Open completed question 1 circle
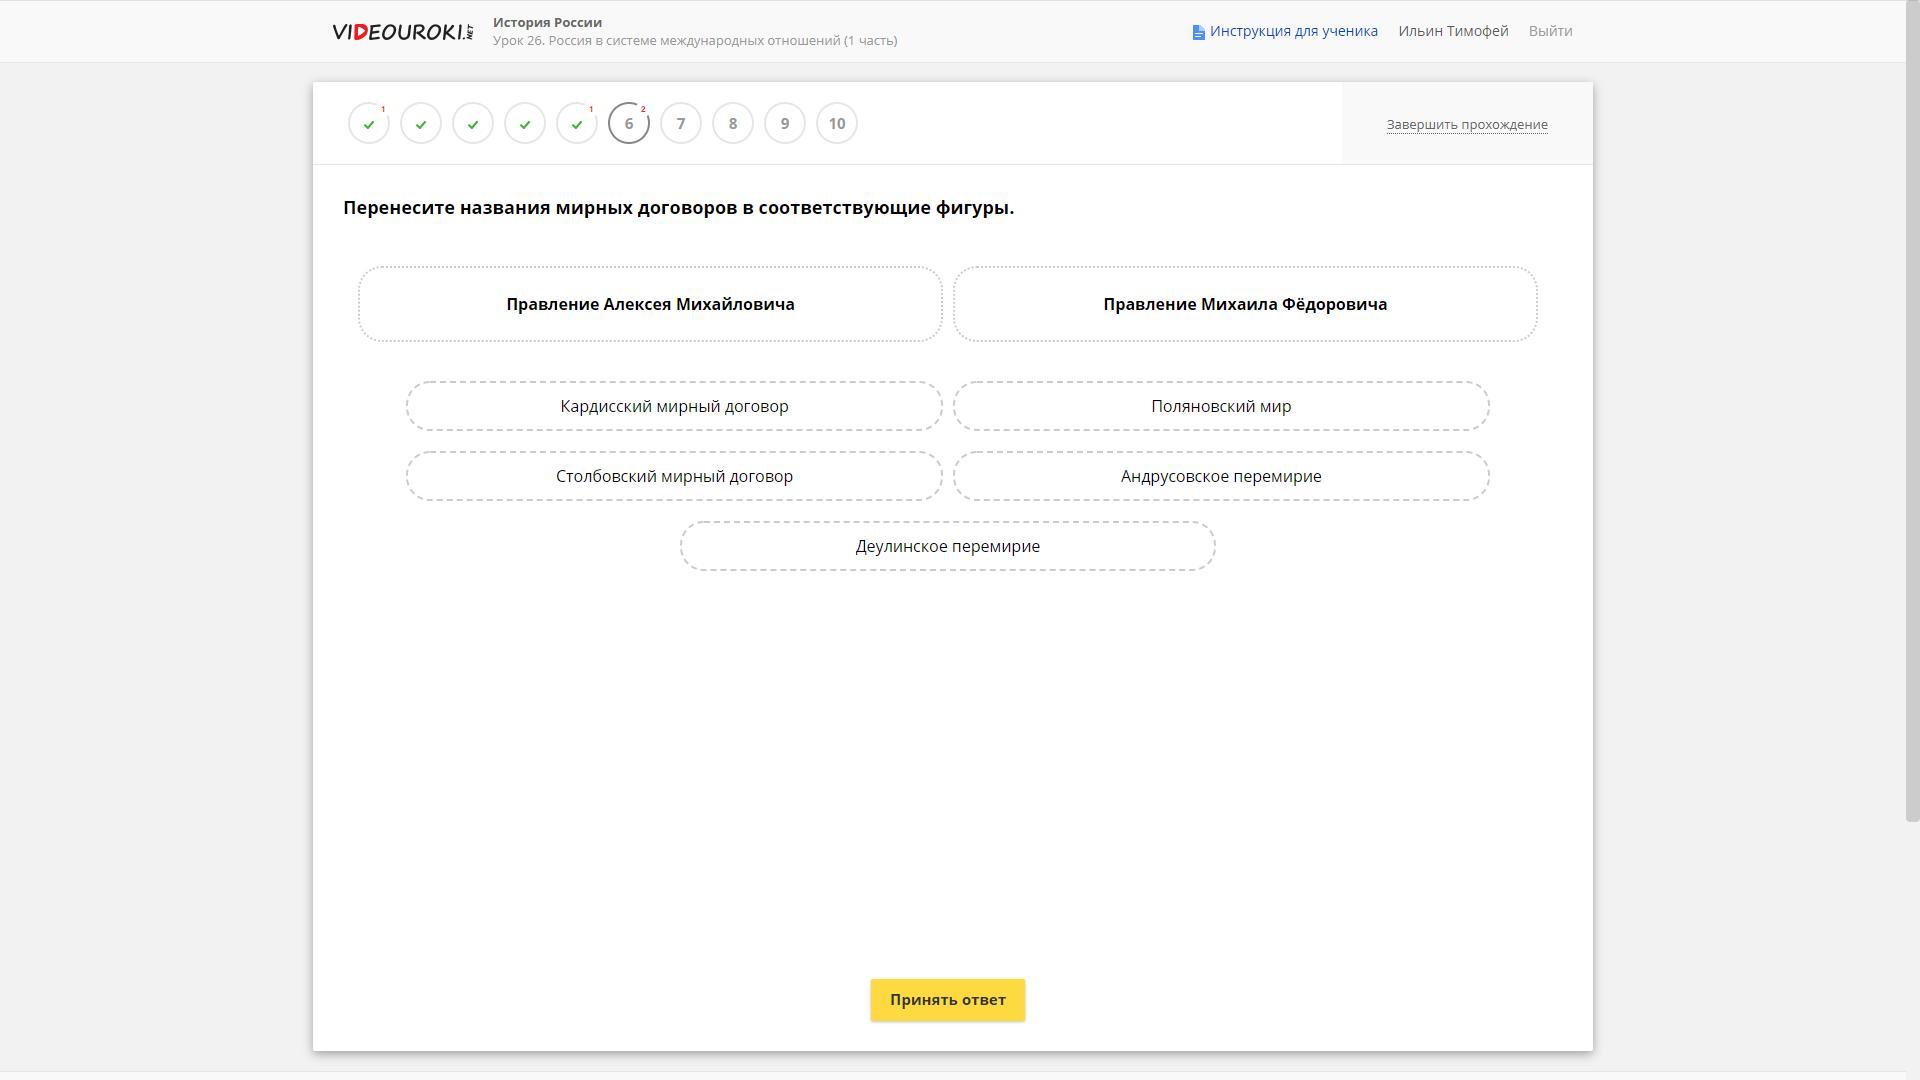Screen dimensions: 1920x1080 click(x=369, y=124)
